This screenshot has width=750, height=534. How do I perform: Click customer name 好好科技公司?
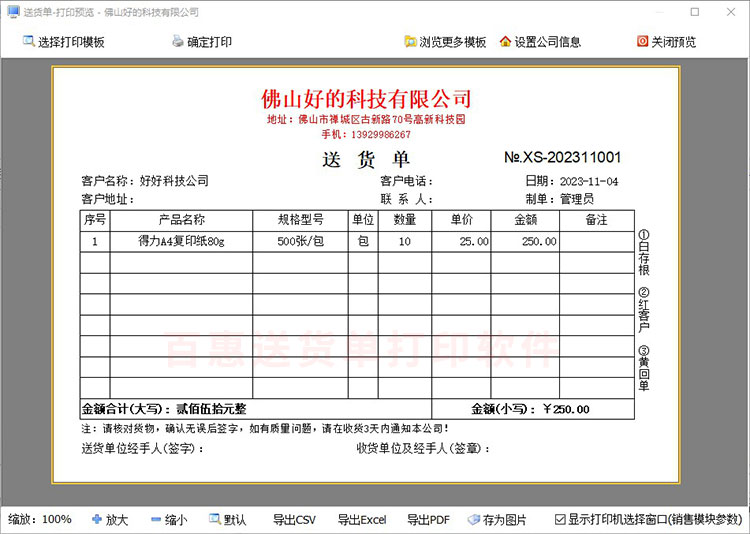click(174, 181)
